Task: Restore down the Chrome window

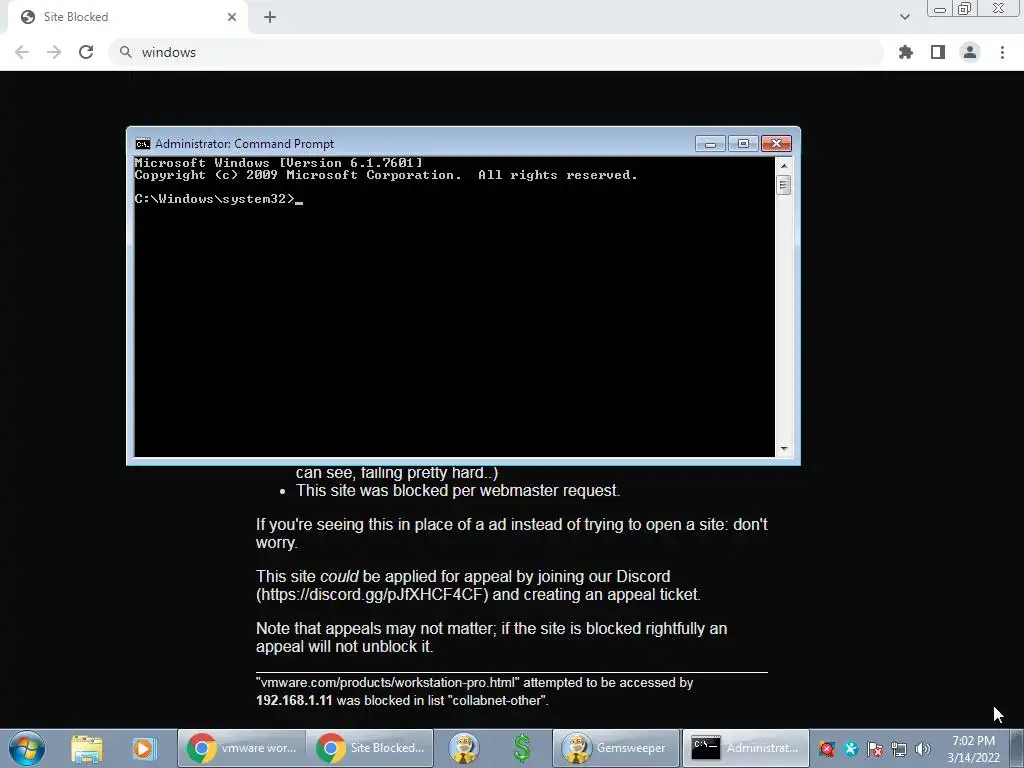Action: tap(965, 8)
